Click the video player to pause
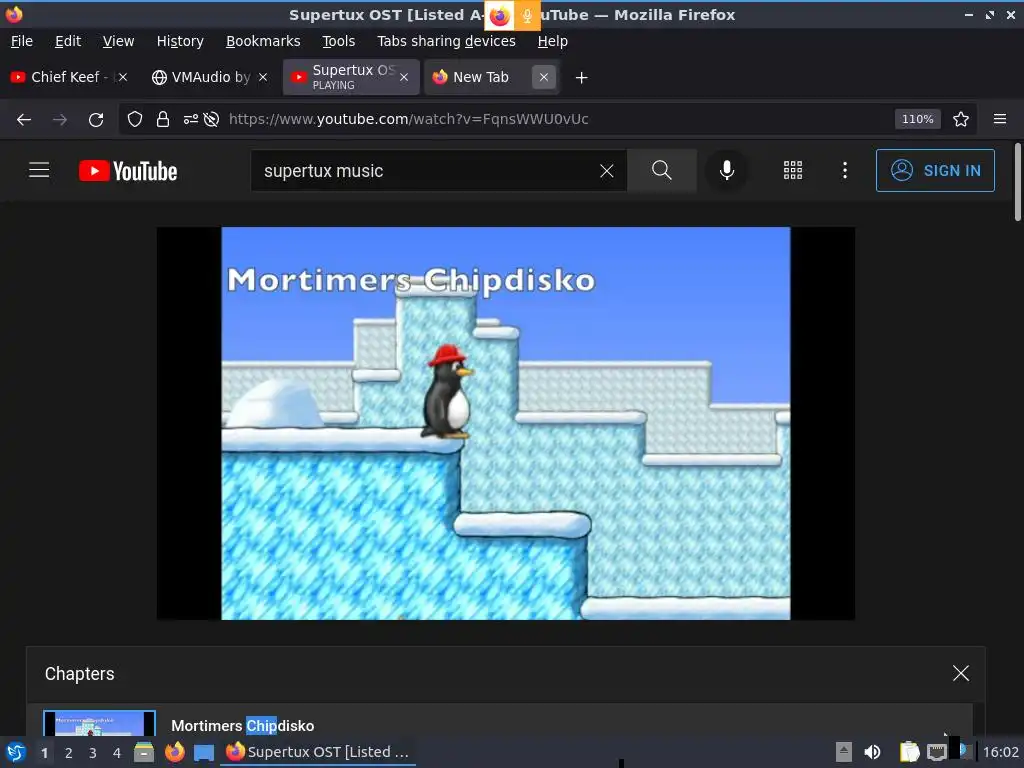 (505, 423)
